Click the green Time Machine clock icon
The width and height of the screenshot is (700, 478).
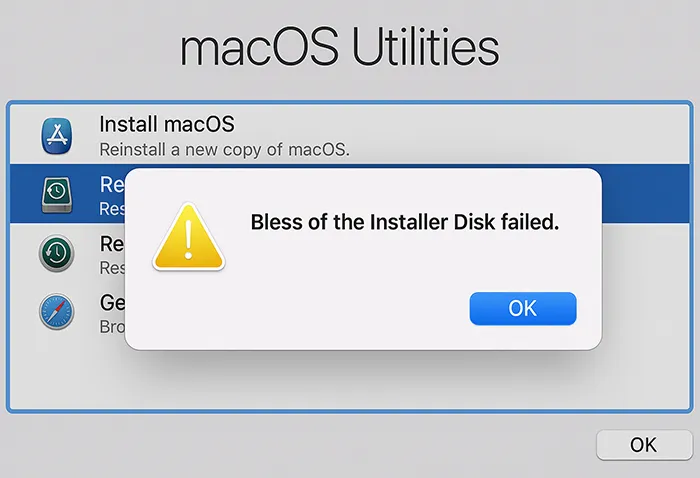pyautogui.click(x=57, y=252)
